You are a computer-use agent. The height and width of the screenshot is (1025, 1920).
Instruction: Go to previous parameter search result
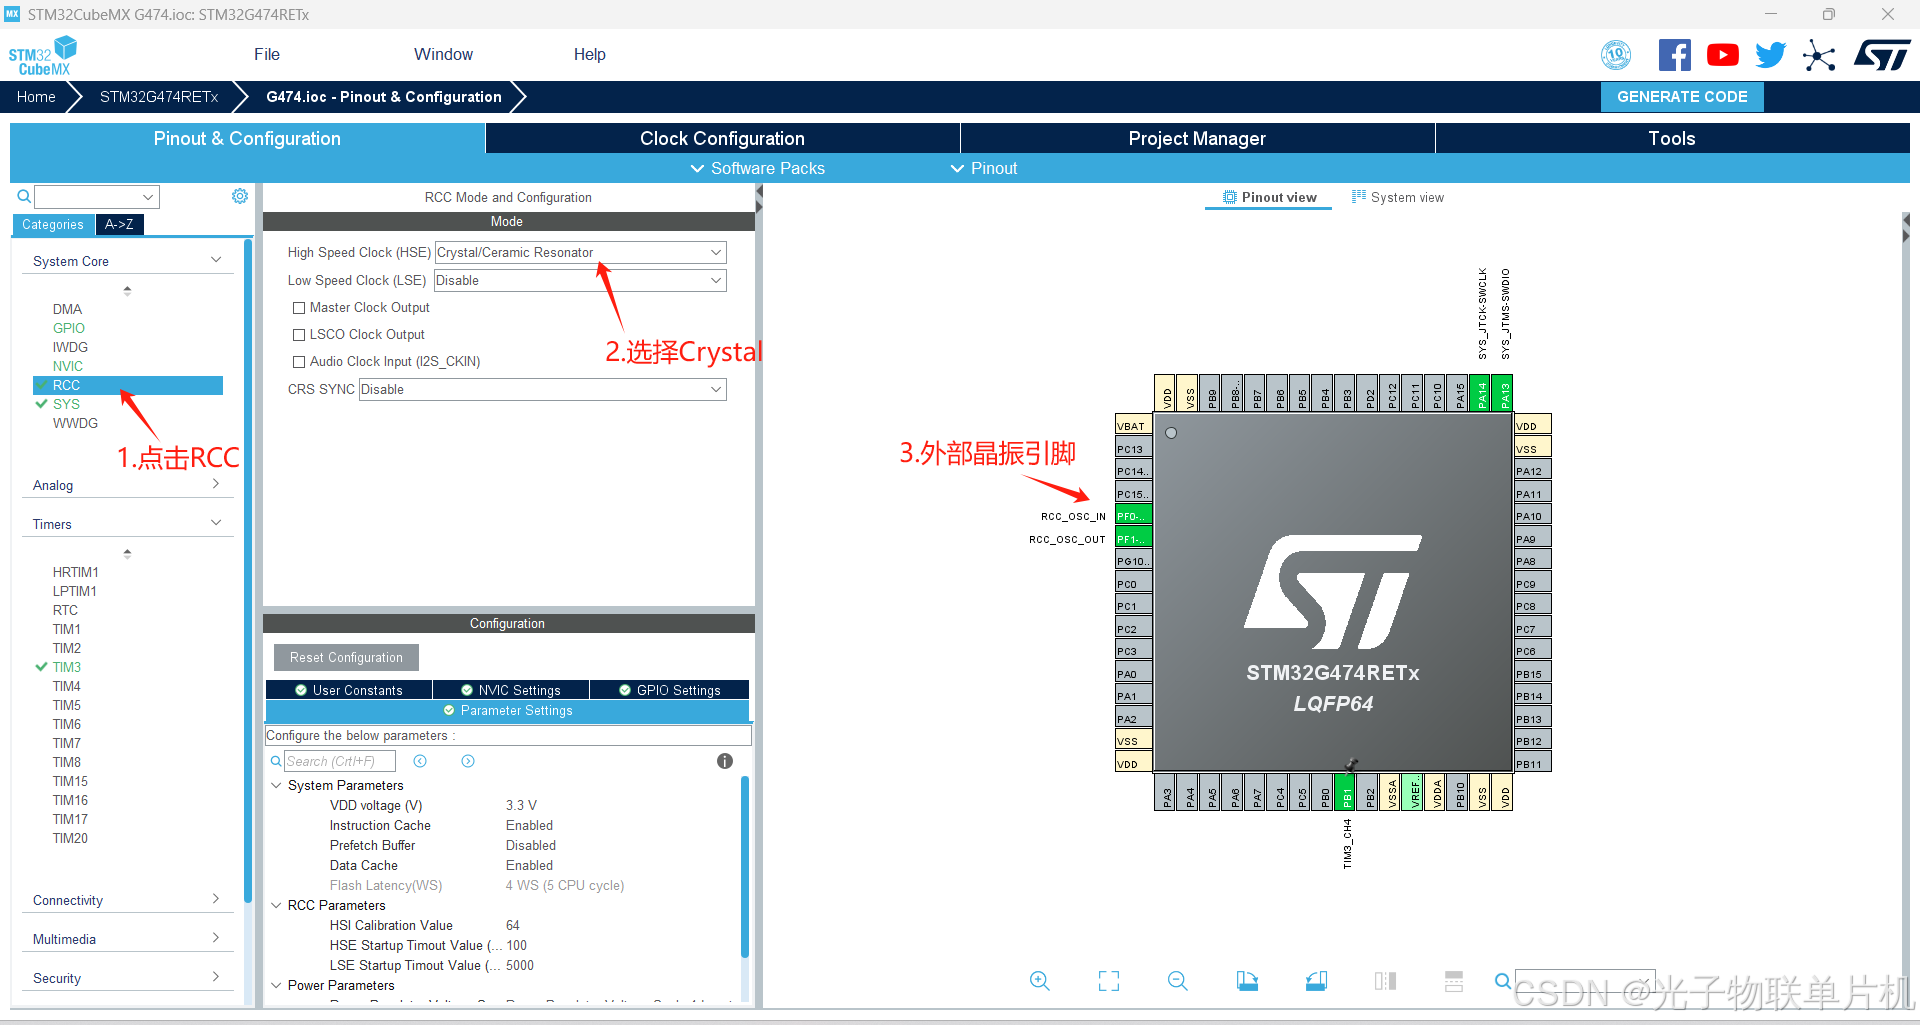coord(420,761)
